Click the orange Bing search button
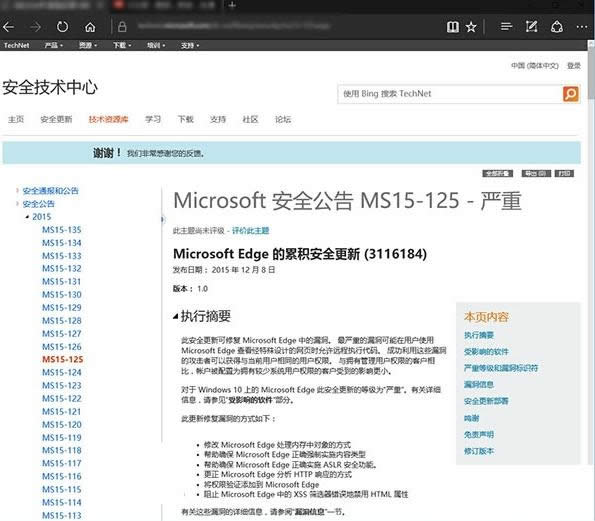Image resolution: width=595 pixels, height=521 pixels. coord(571,94)
